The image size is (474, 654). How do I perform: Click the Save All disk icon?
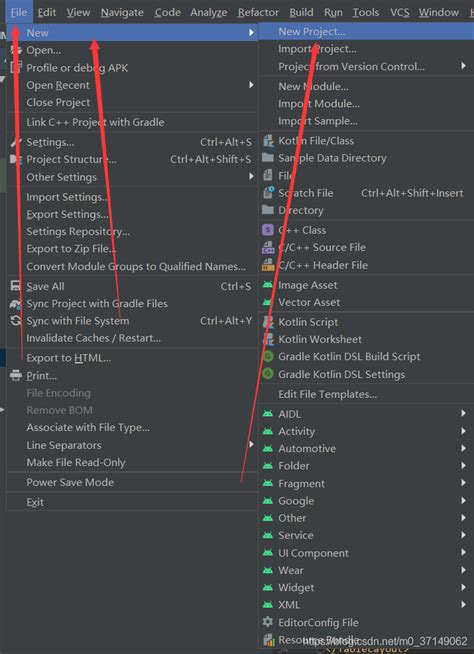pyautogui.click(x=15, y=286)
